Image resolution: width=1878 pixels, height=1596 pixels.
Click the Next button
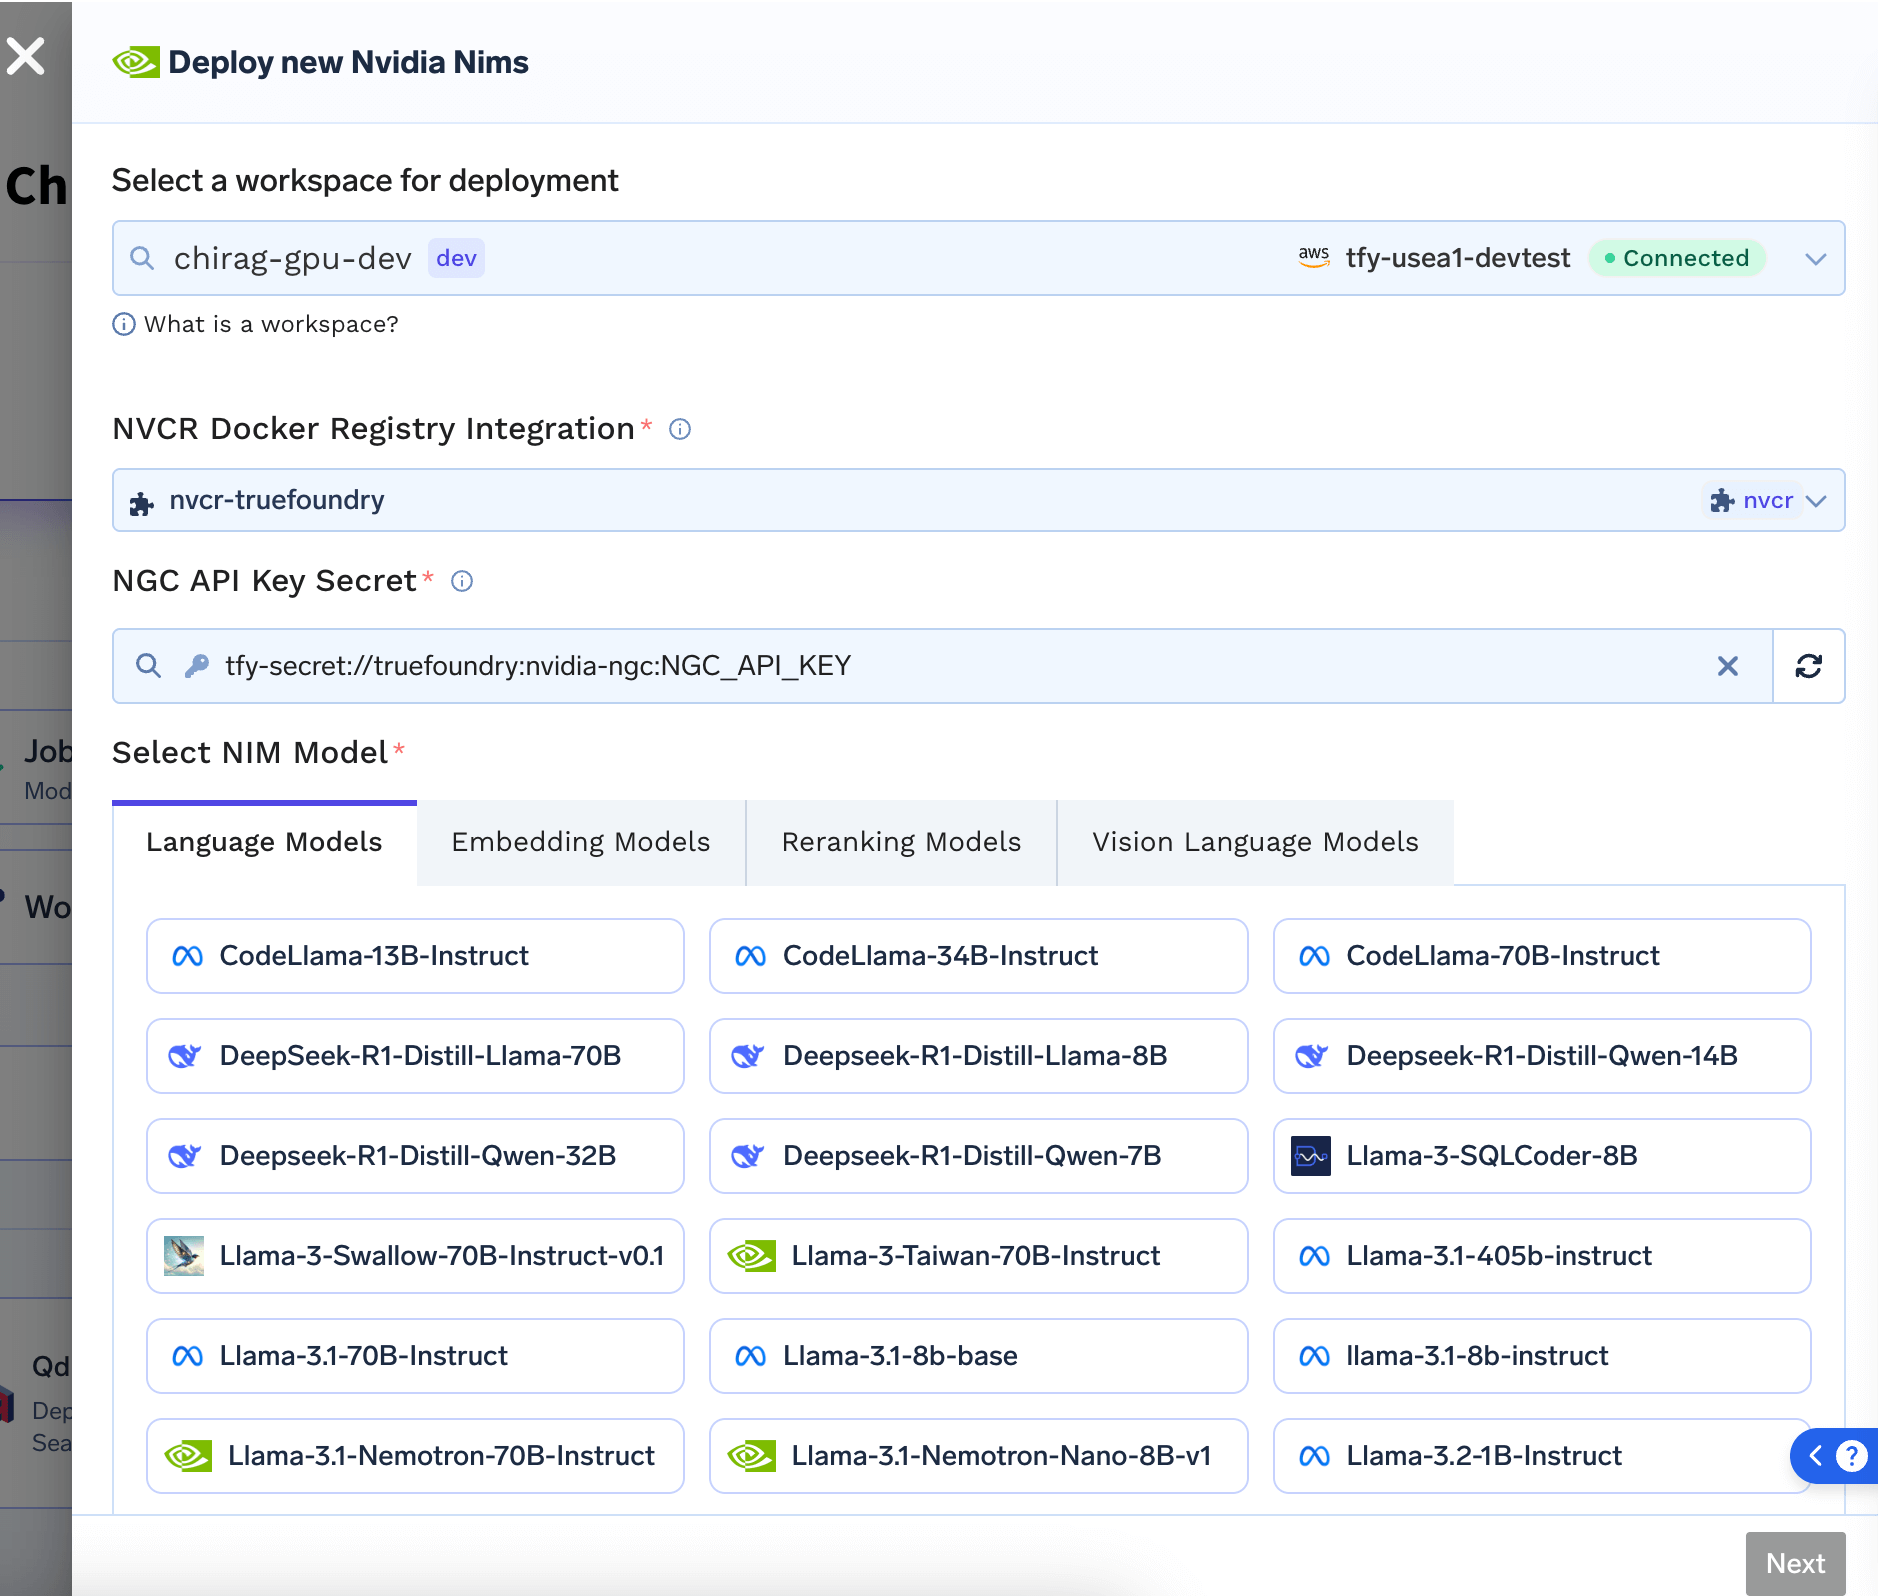coord(1795,1563)
